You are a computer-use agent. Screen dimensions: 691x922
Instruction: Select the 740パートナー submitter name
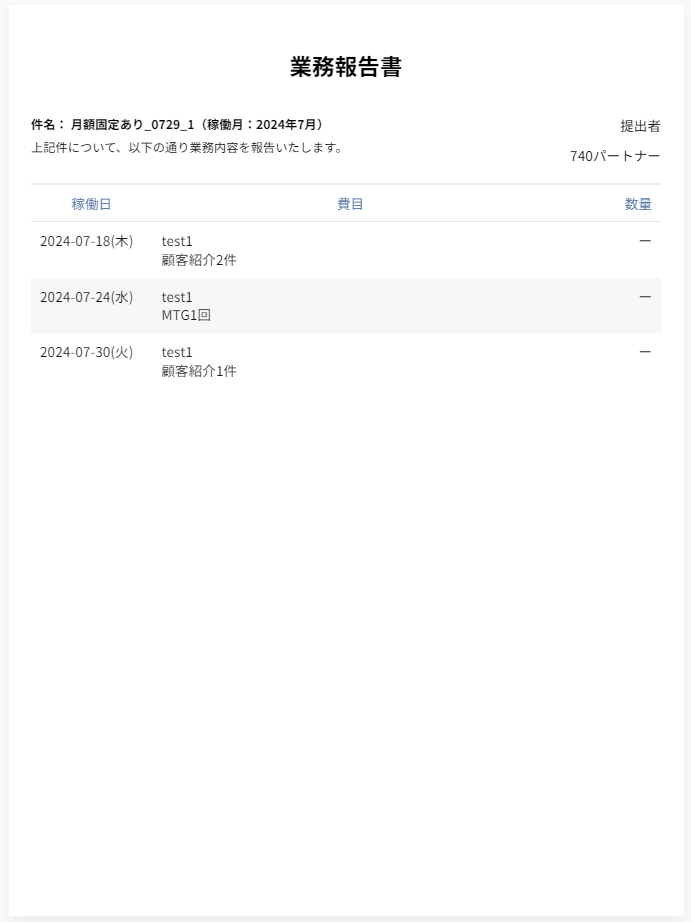(615, 156)
